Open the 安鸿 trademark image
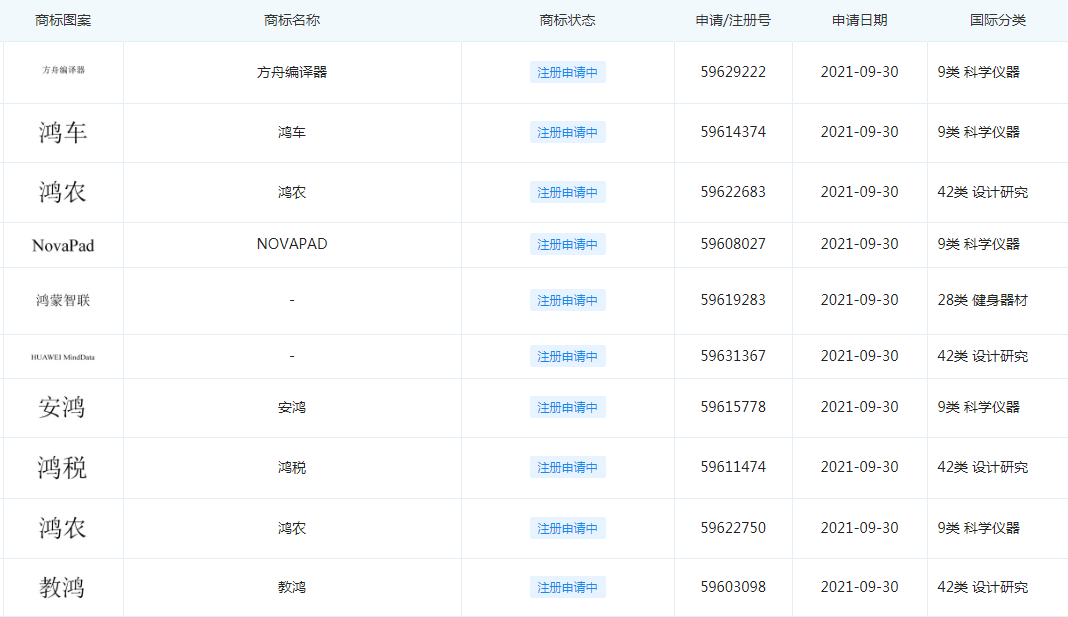This screenshot has height=617, width=1068. pyautogui.click(x=62, y=407)
